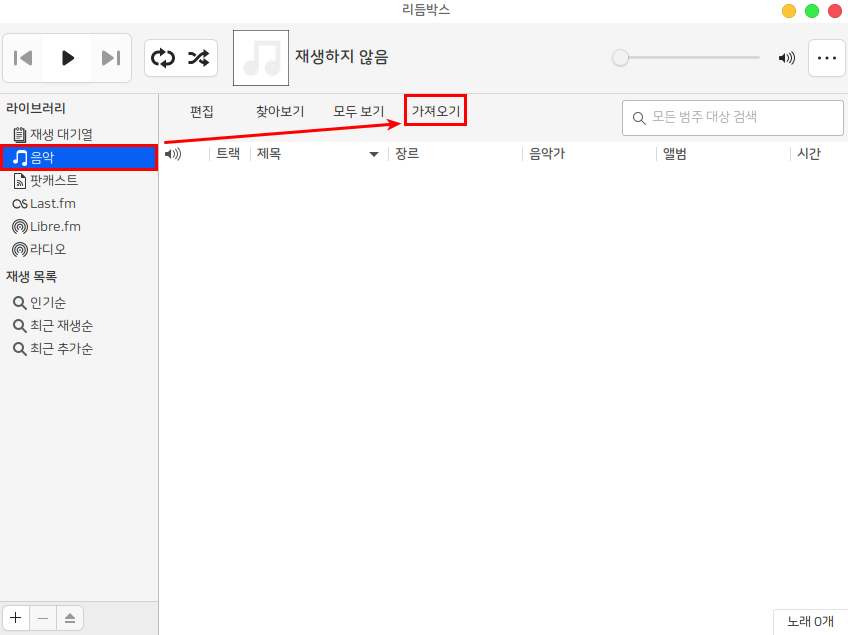
Task: Toggle repeat playback mode
Action: (x=162, y=58)
